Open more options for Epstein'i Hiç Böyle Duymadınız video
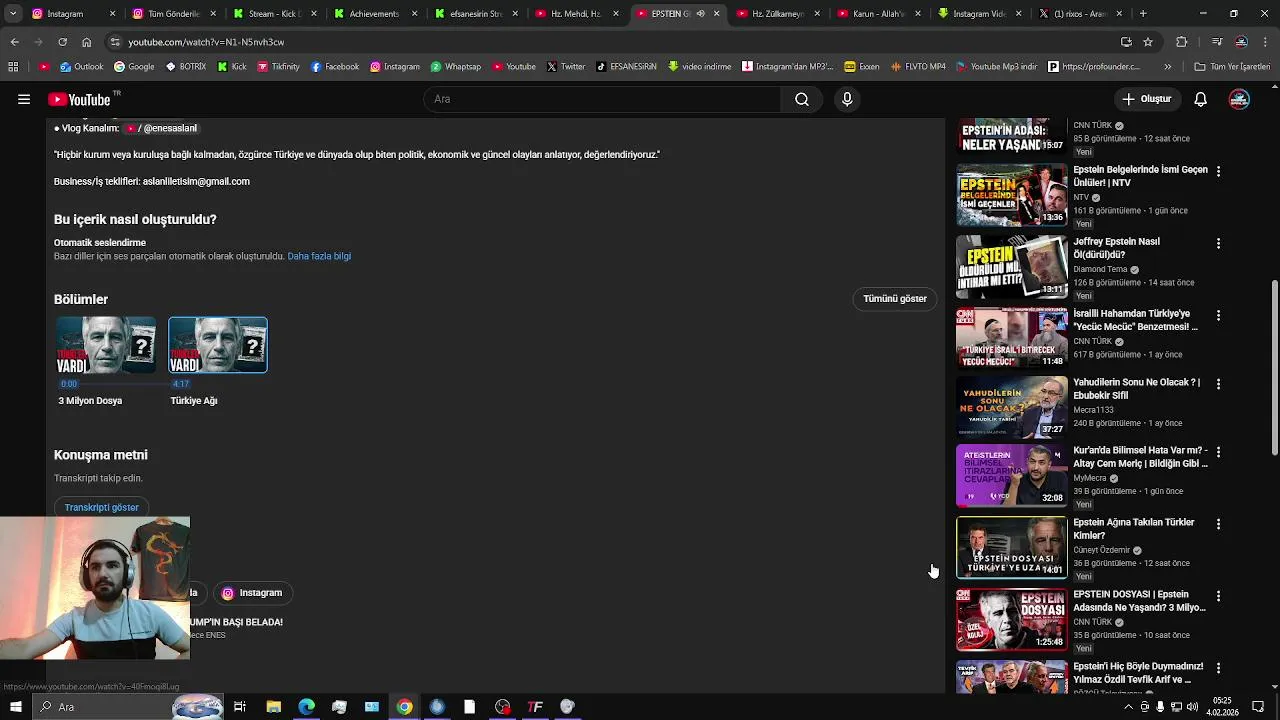Screen dimensions: 1280x720 (1218, 668)
